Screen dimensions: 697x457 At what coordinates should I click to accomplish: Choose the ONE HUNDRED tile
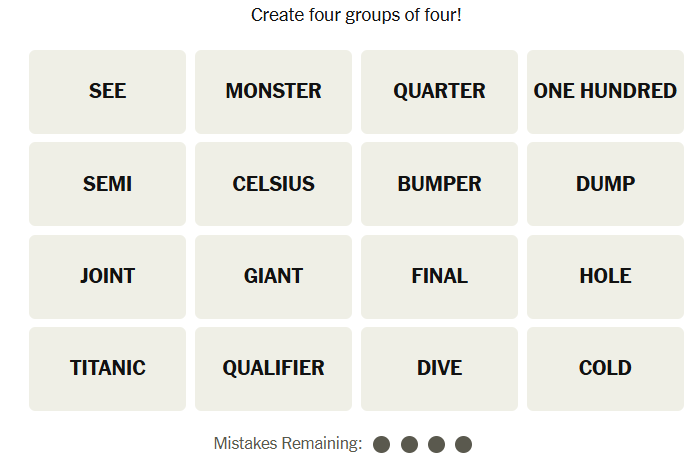pyautogui.click(x=605, y=91)
